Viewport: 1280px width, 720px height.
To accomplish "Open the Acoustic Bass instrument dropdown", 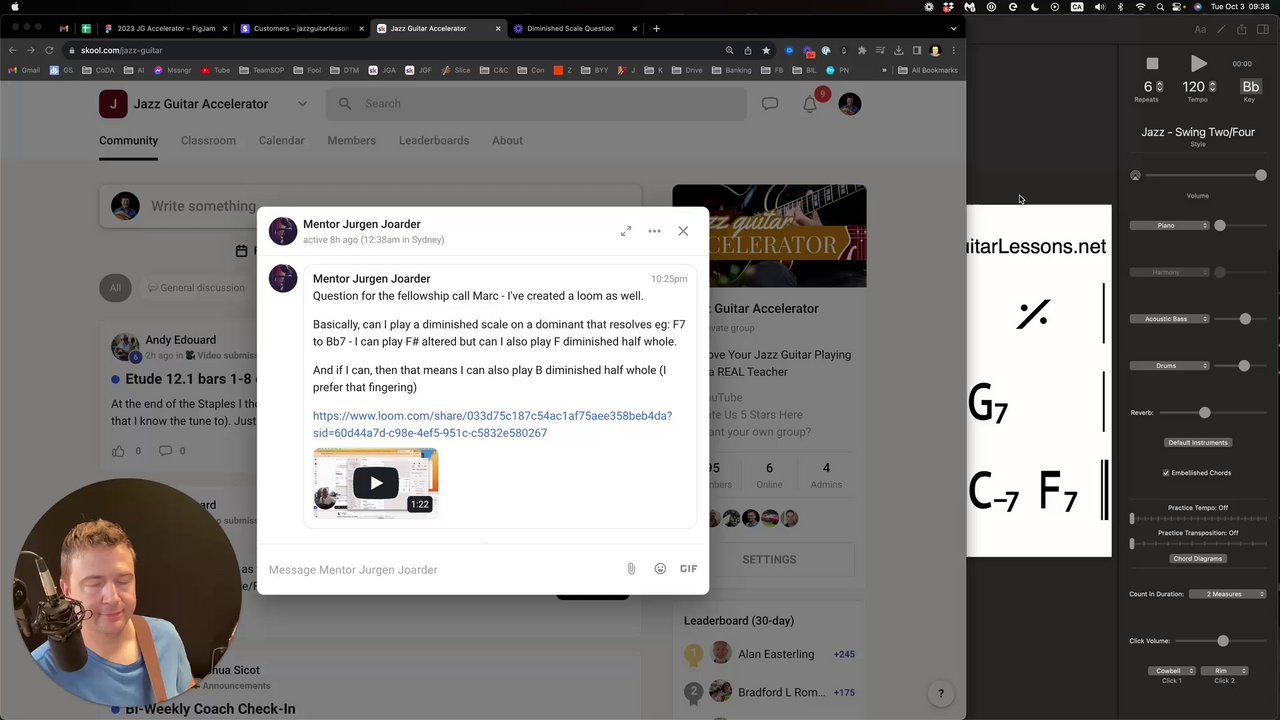I will point(1169,319).
